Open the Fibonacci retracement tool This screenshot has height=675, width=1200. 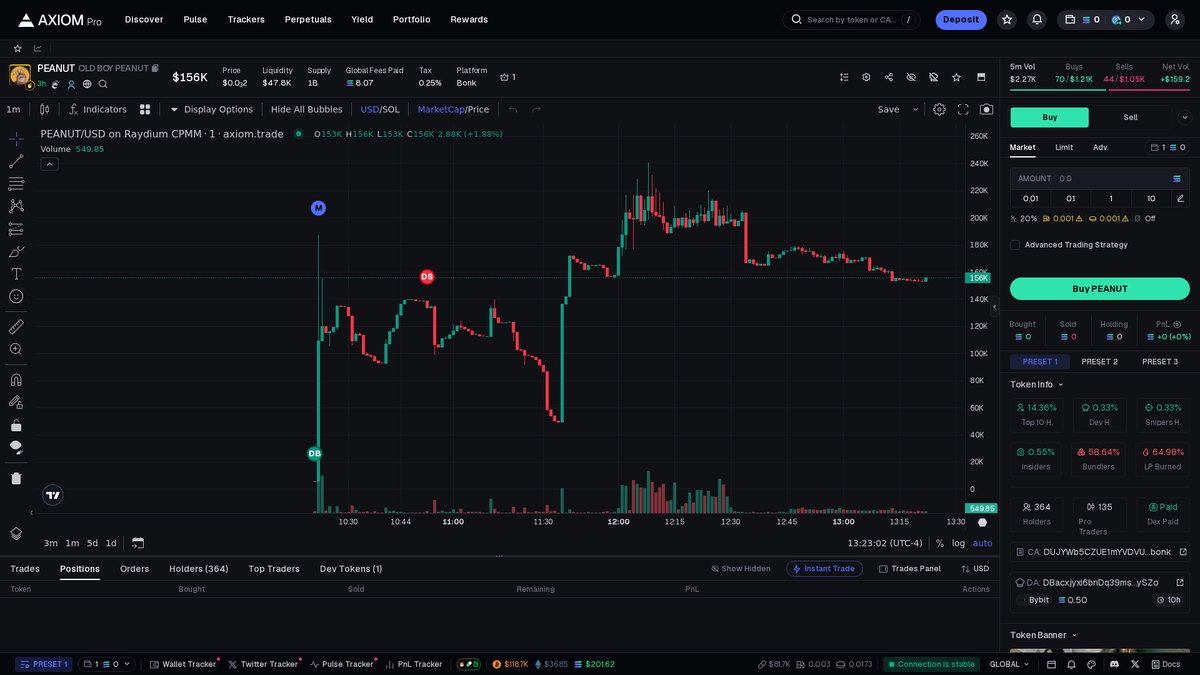16,184
